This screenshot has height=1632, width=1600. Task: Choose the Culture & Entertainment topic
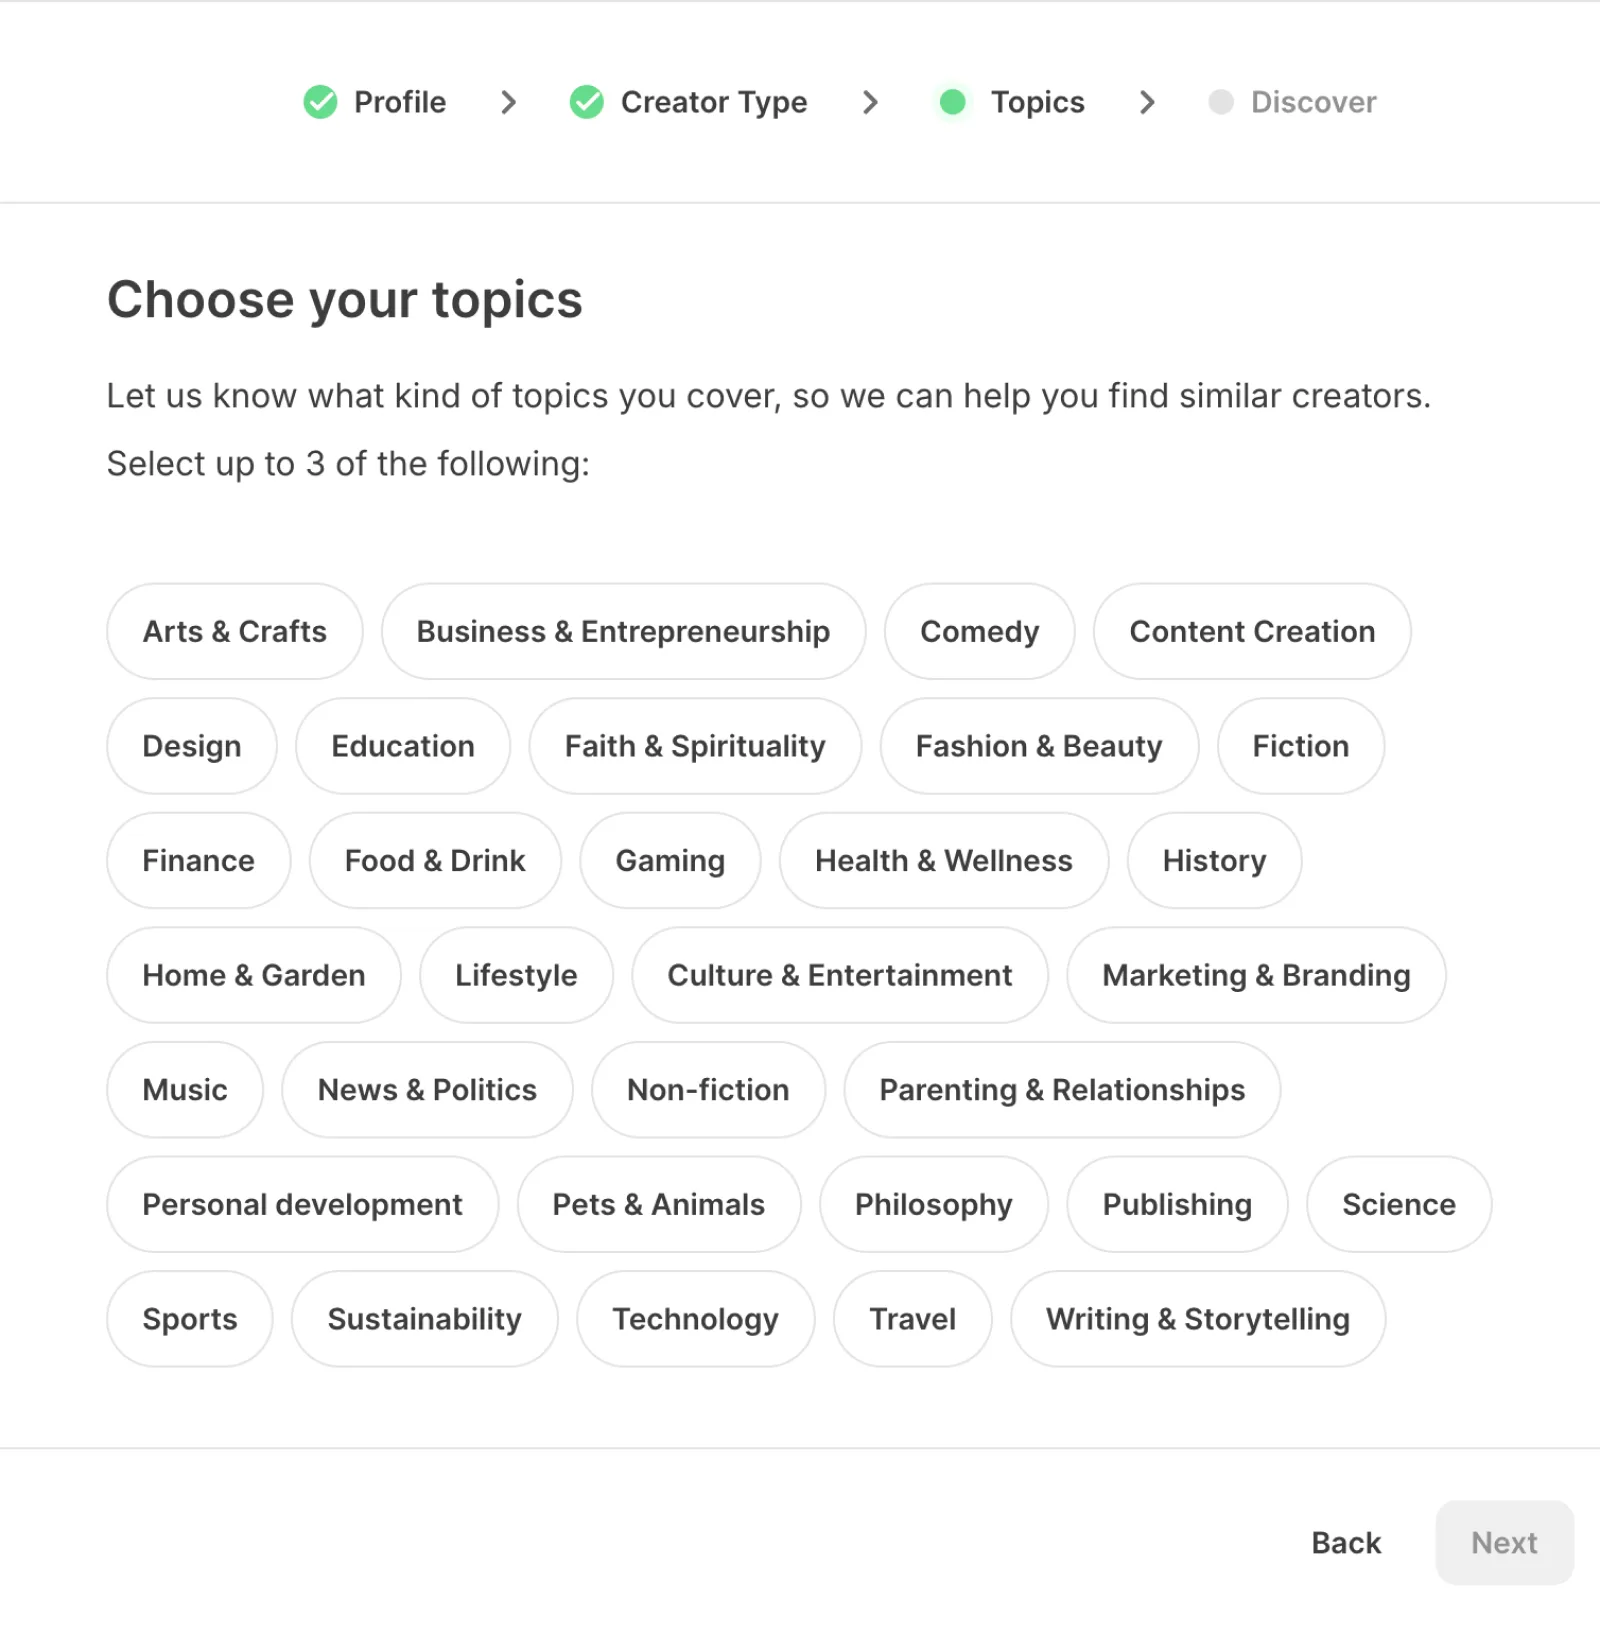pos(839,976)
